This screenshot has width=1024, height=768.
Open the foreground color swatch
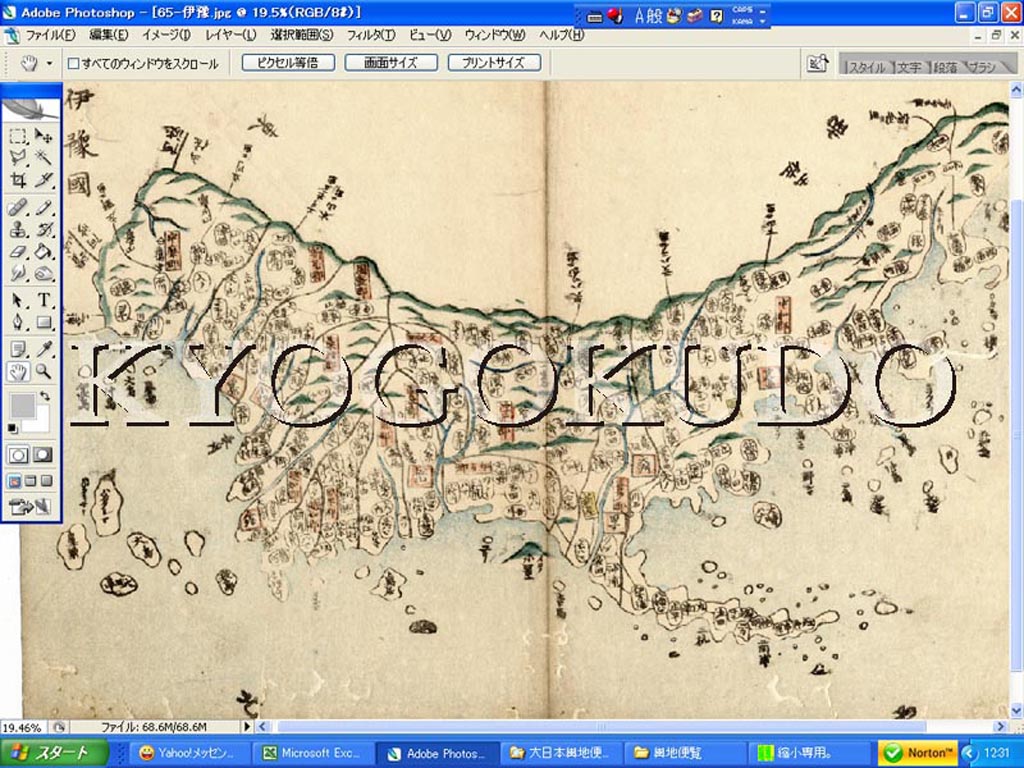click(23, 406)
